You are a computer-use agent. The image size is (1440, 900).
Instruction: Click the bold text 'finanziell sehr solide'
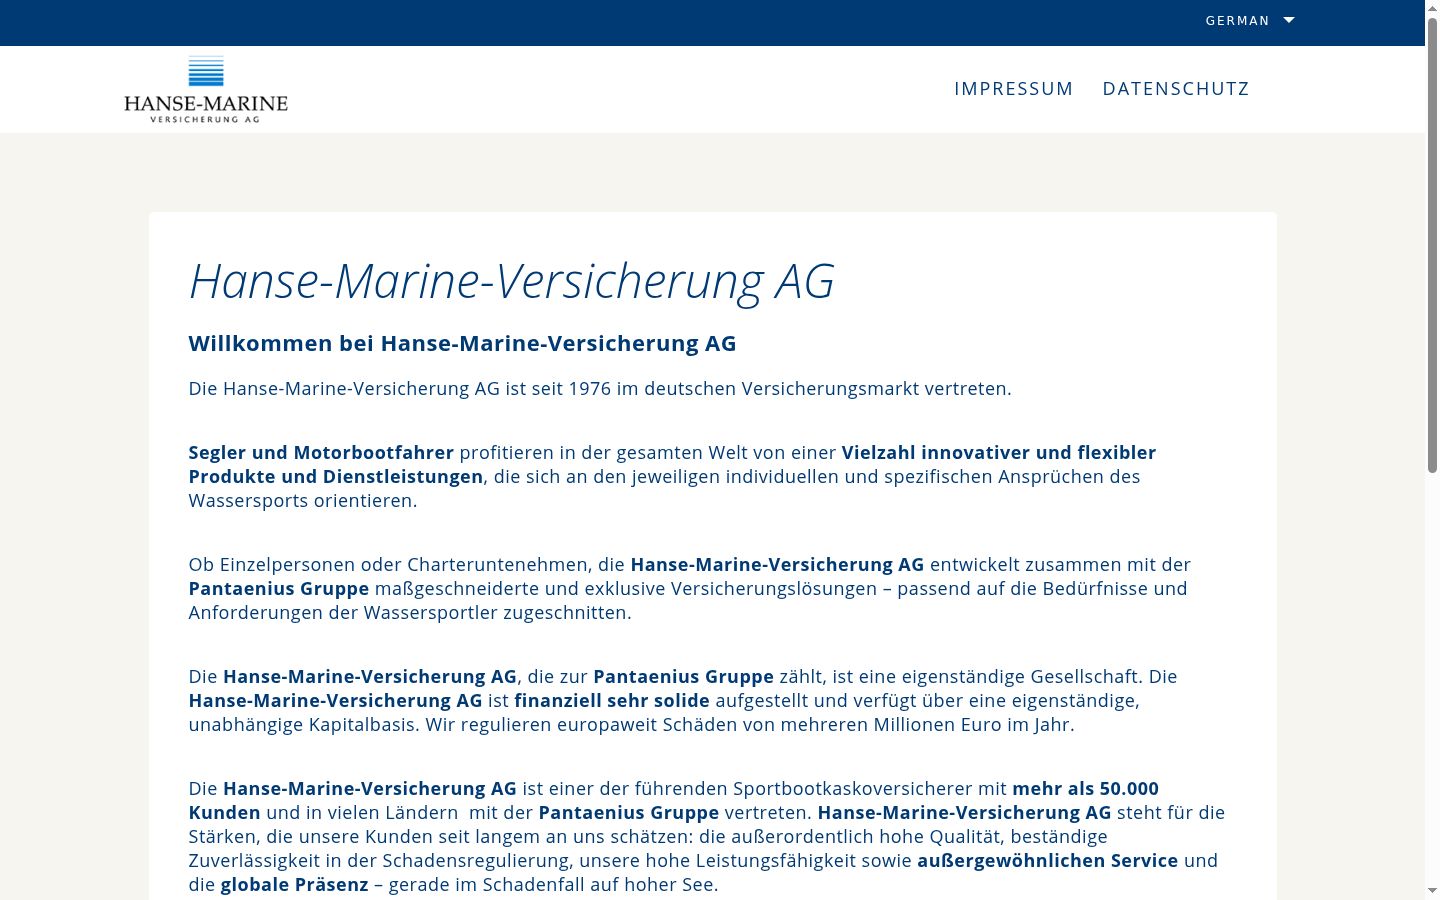[x=612, y=700]
